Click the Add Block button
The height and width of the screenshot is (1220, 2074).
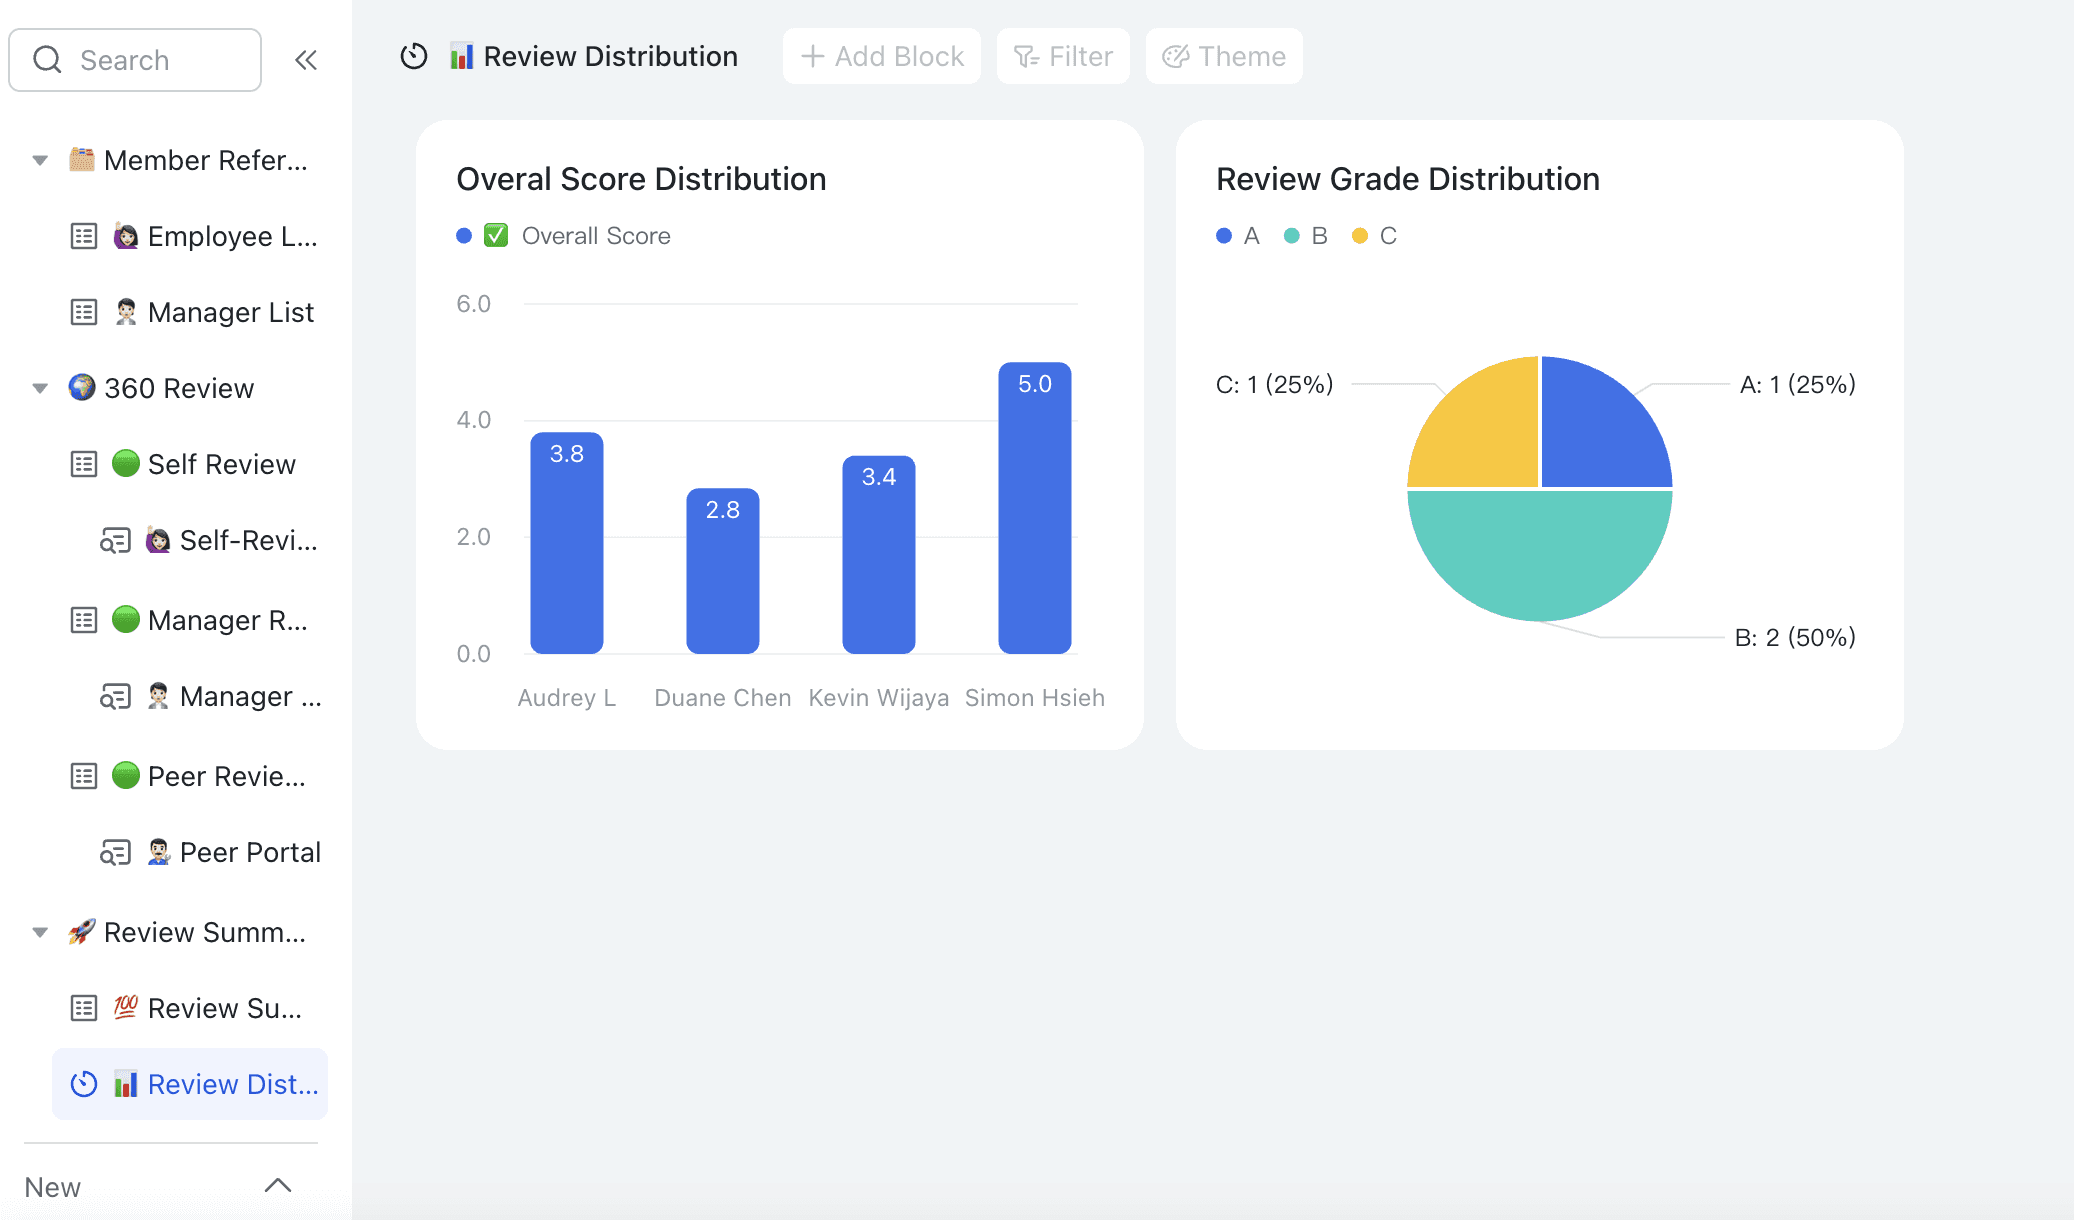click(882, 56)
